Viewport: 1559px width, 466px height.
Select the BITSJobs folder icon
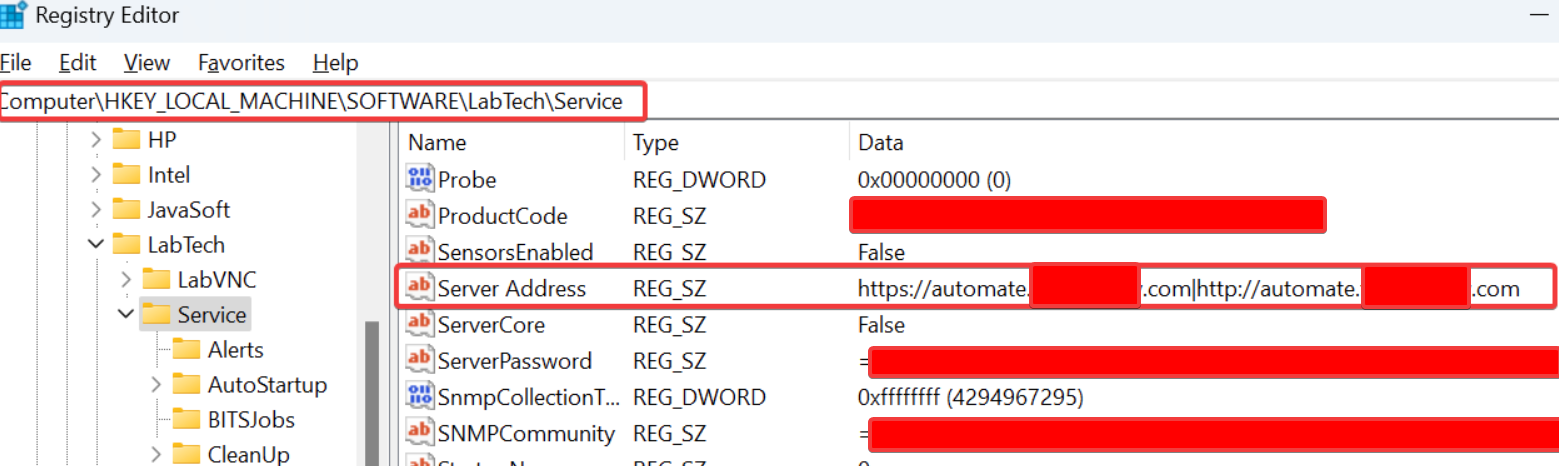(x=186, y=420)
